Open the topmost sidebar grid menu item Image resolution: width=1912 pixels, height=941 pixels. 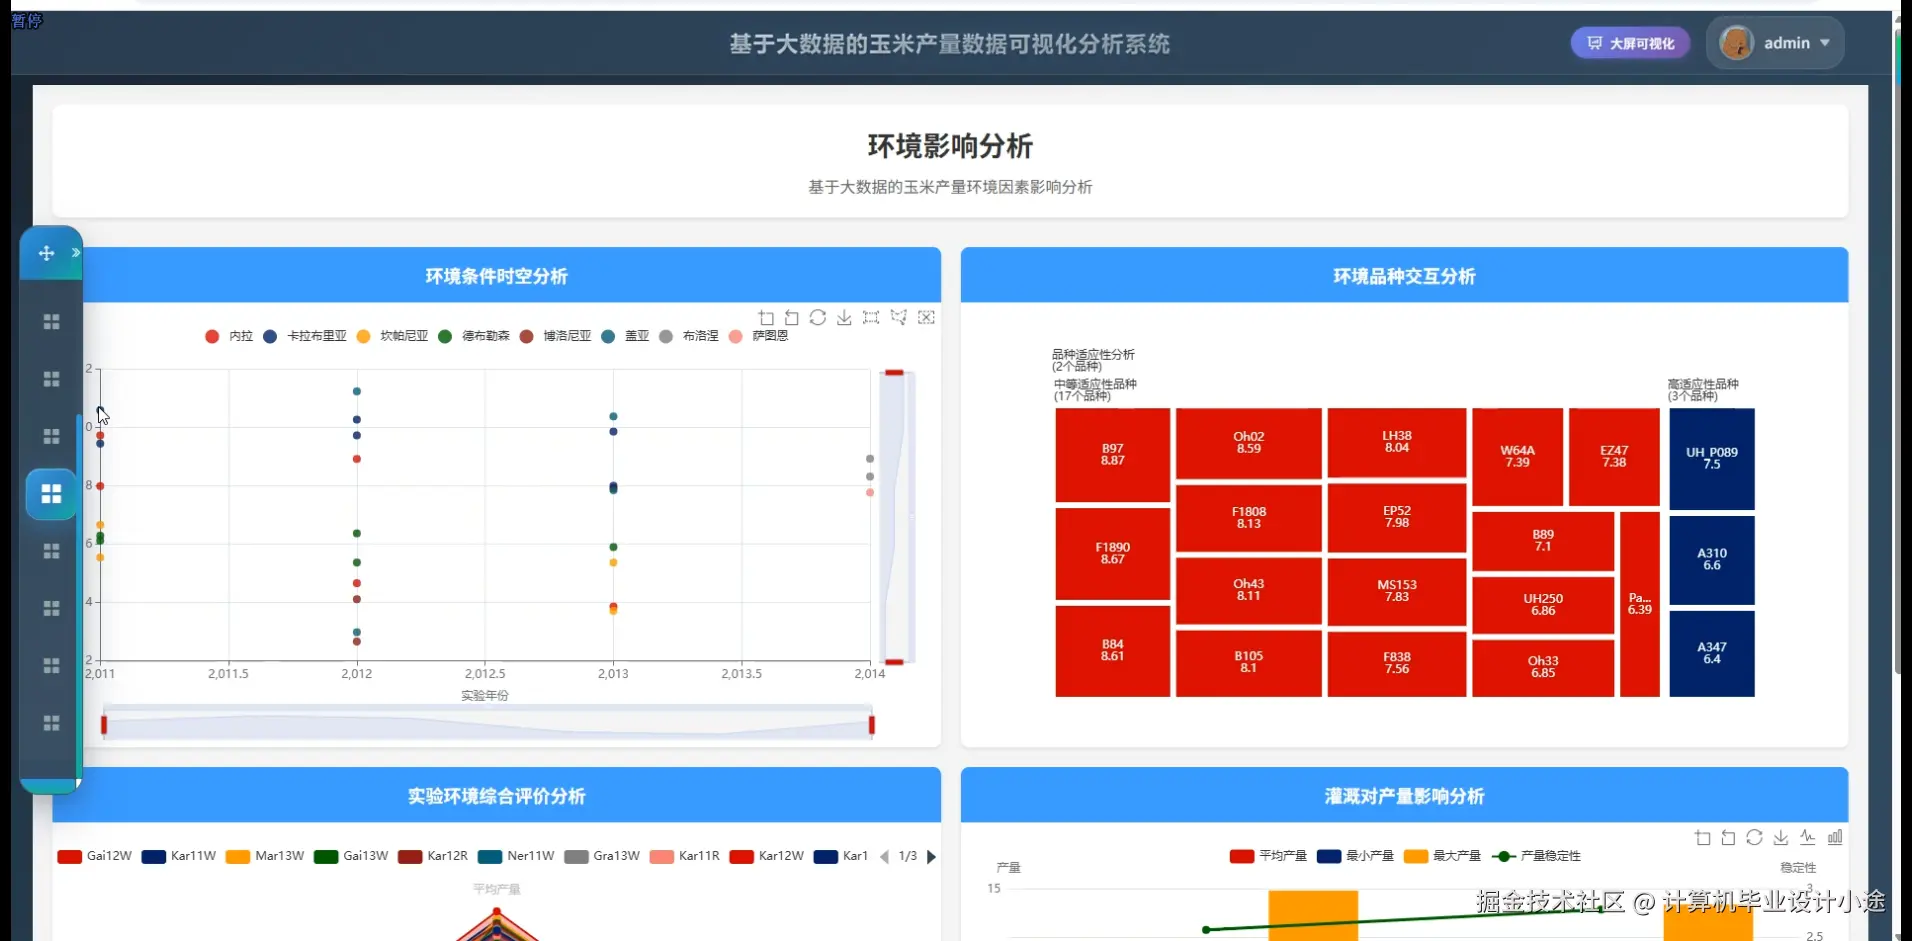pyautogui.click(x=50, y=321)
